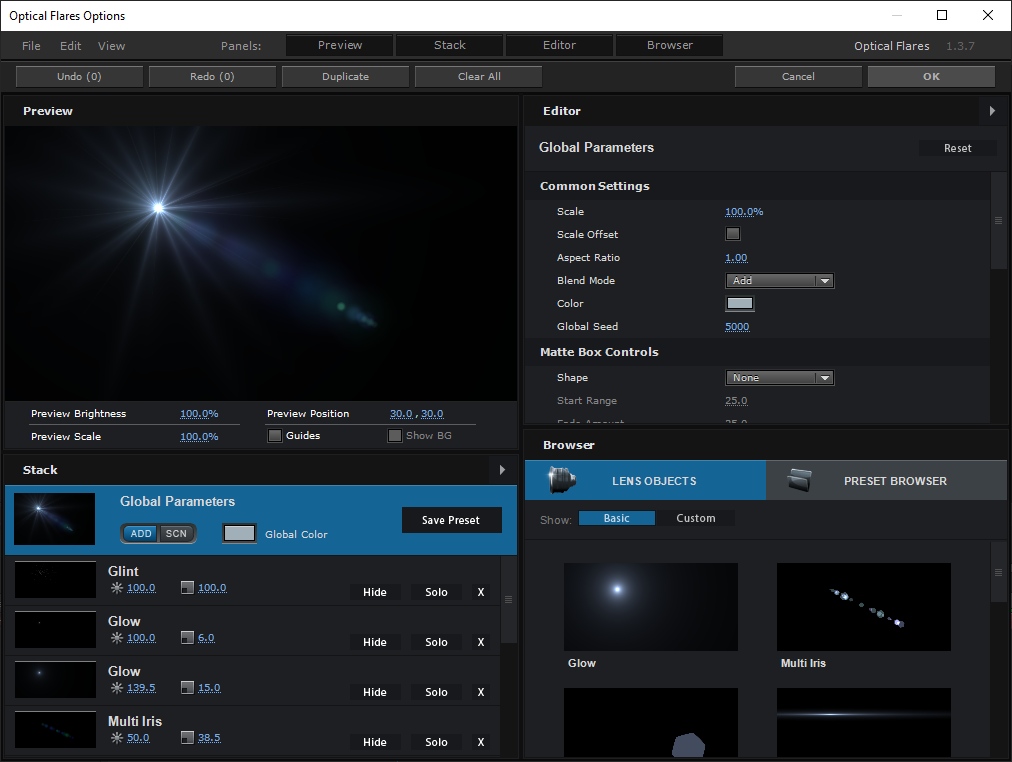Select the Glow lens object thumbnail

(x=651, y=607)
